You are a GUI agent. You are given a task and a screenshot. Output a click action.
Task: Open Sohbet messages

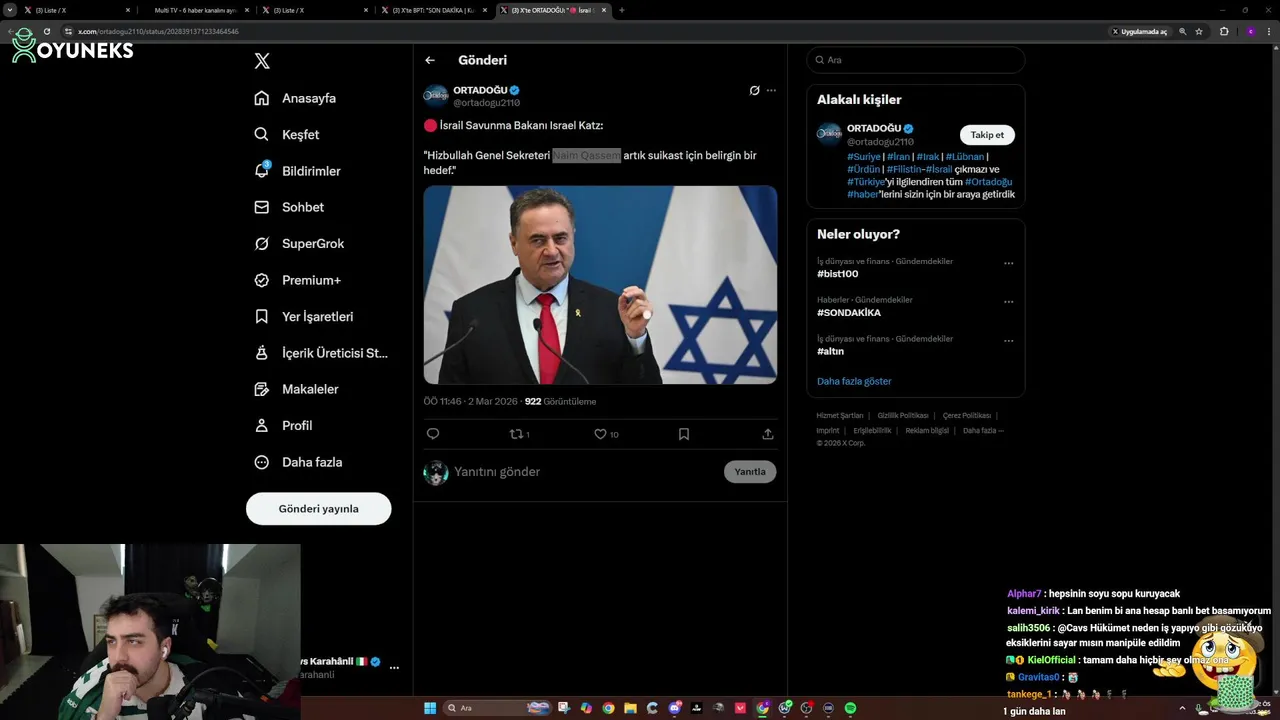(x=289, y=207)
